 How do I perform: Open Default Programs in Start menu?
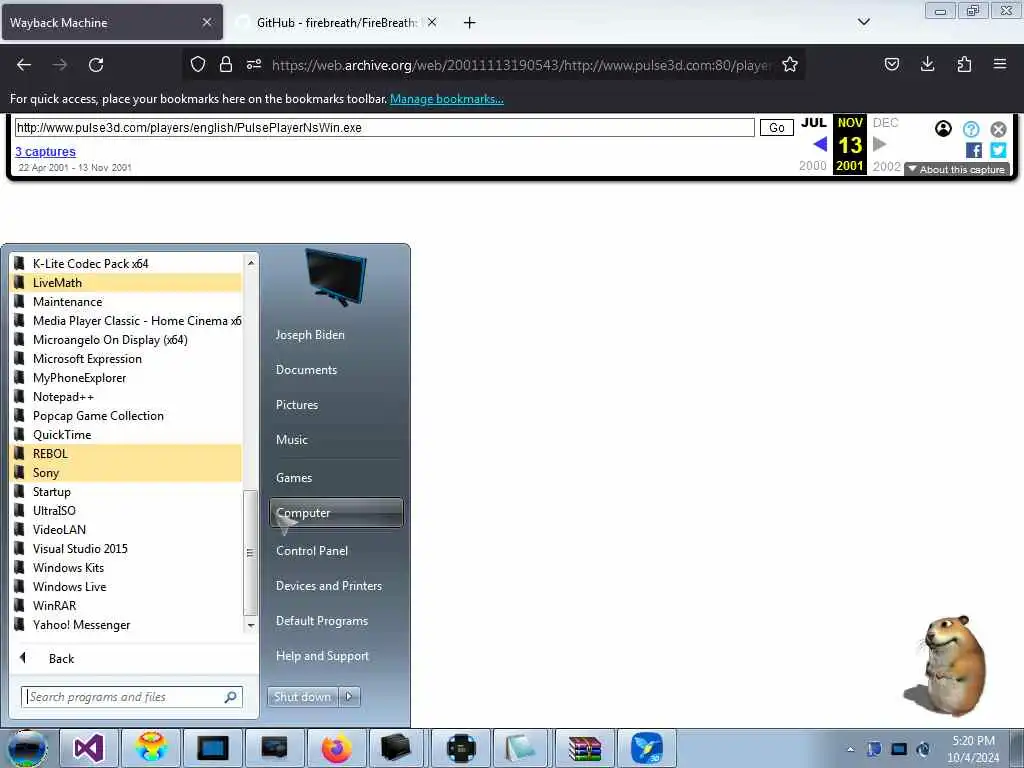coord(336,621)
